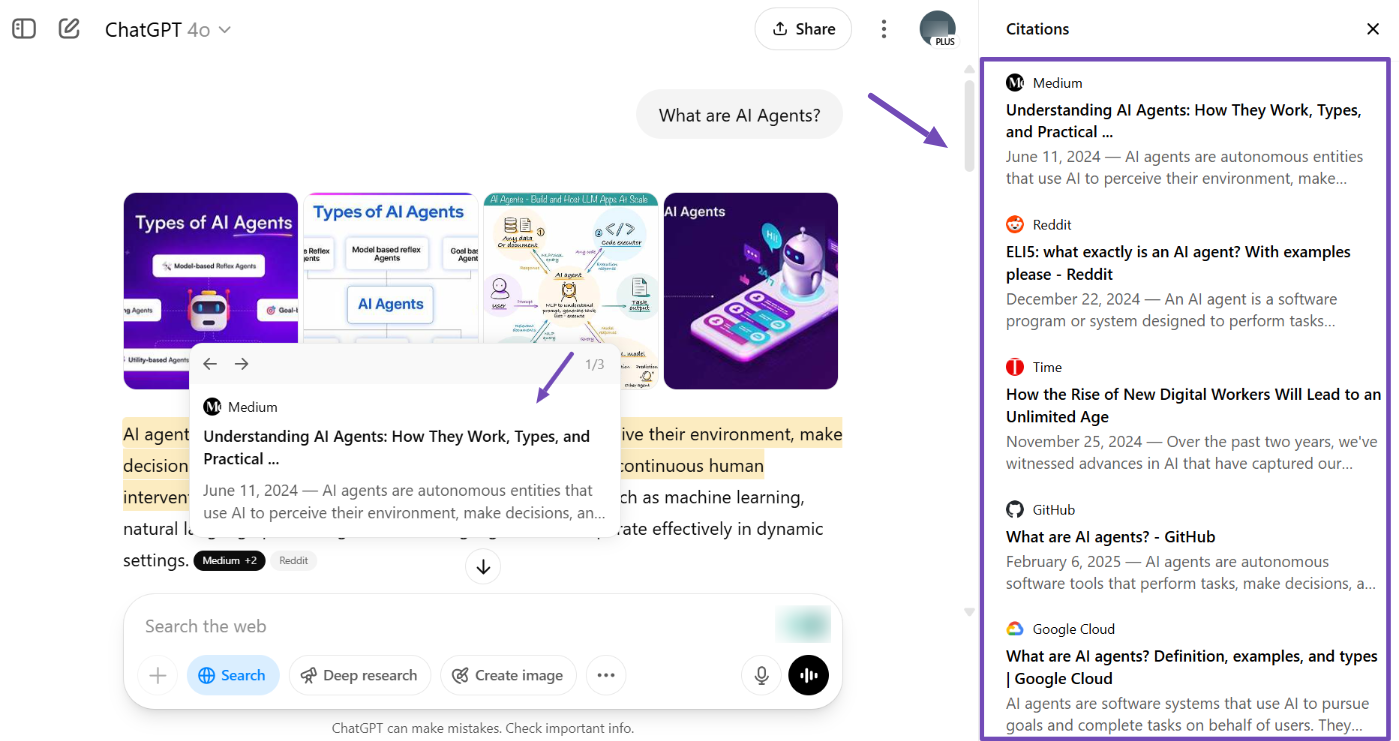Click the microphone dictation icon

(x=761, y=676)
